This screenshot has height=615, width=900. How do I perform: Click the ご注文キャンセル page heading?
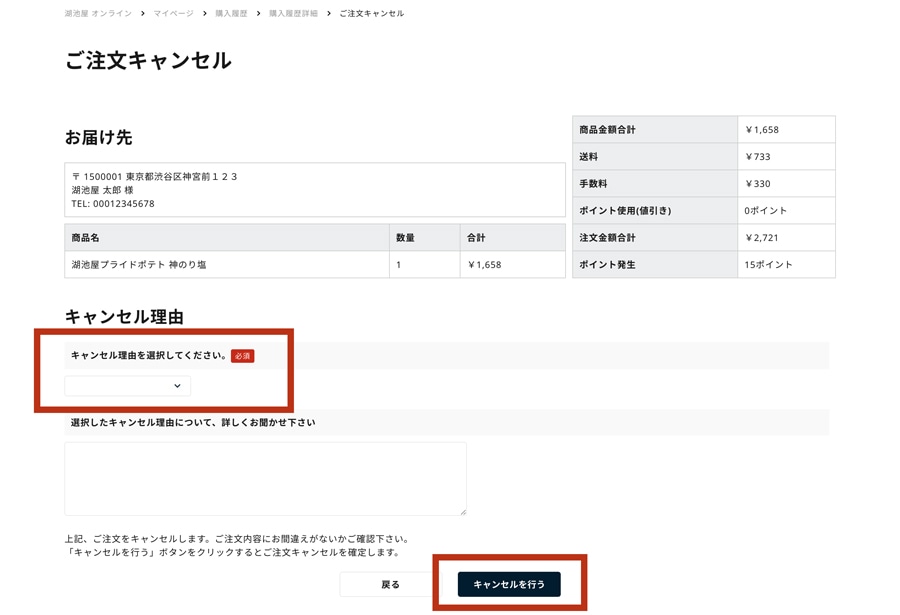coord(148,61)
